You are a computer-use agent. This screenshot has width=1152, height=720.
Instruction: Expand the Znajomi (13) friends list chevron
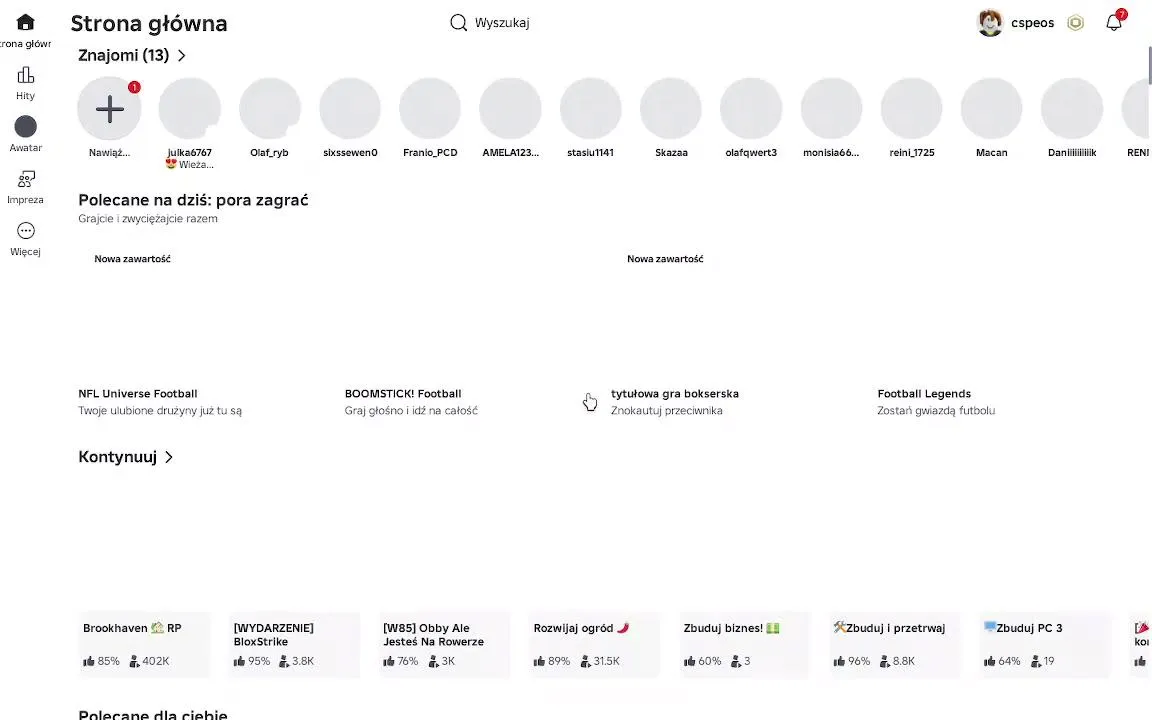click(x=181, y=56)
